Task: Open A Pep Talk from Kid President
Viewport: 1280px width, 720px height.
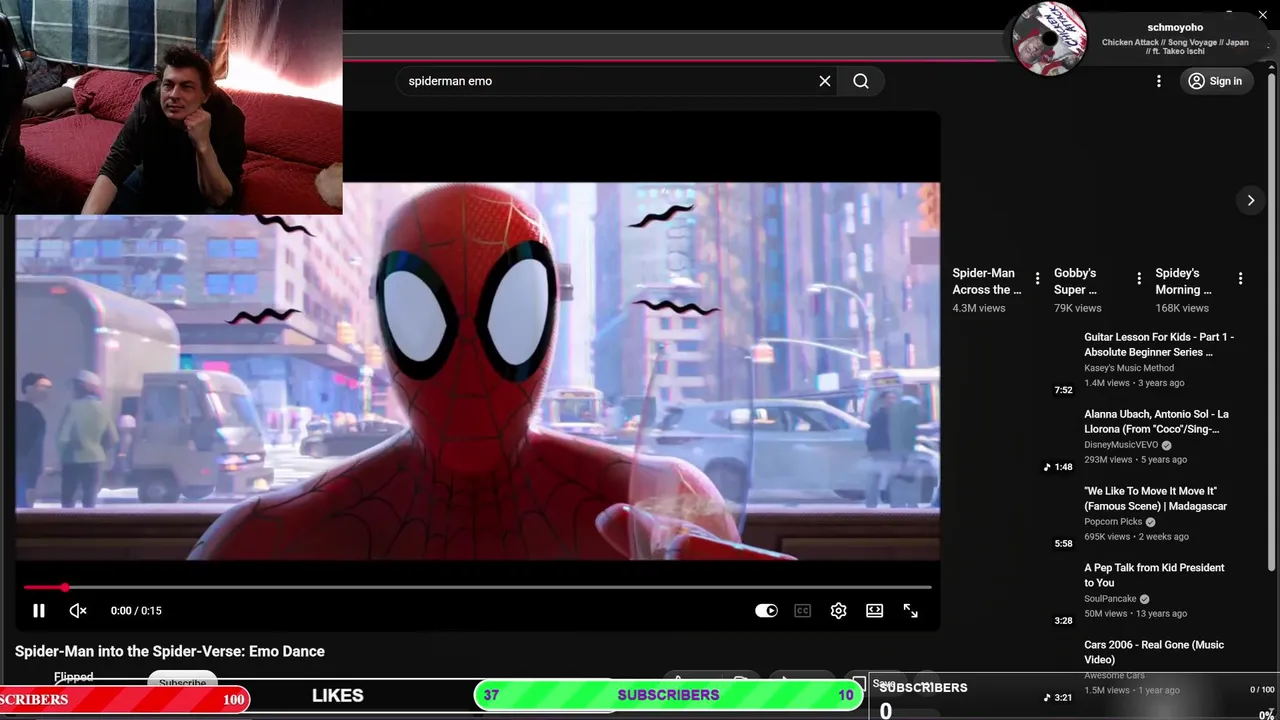Action: pos(1154,575)
